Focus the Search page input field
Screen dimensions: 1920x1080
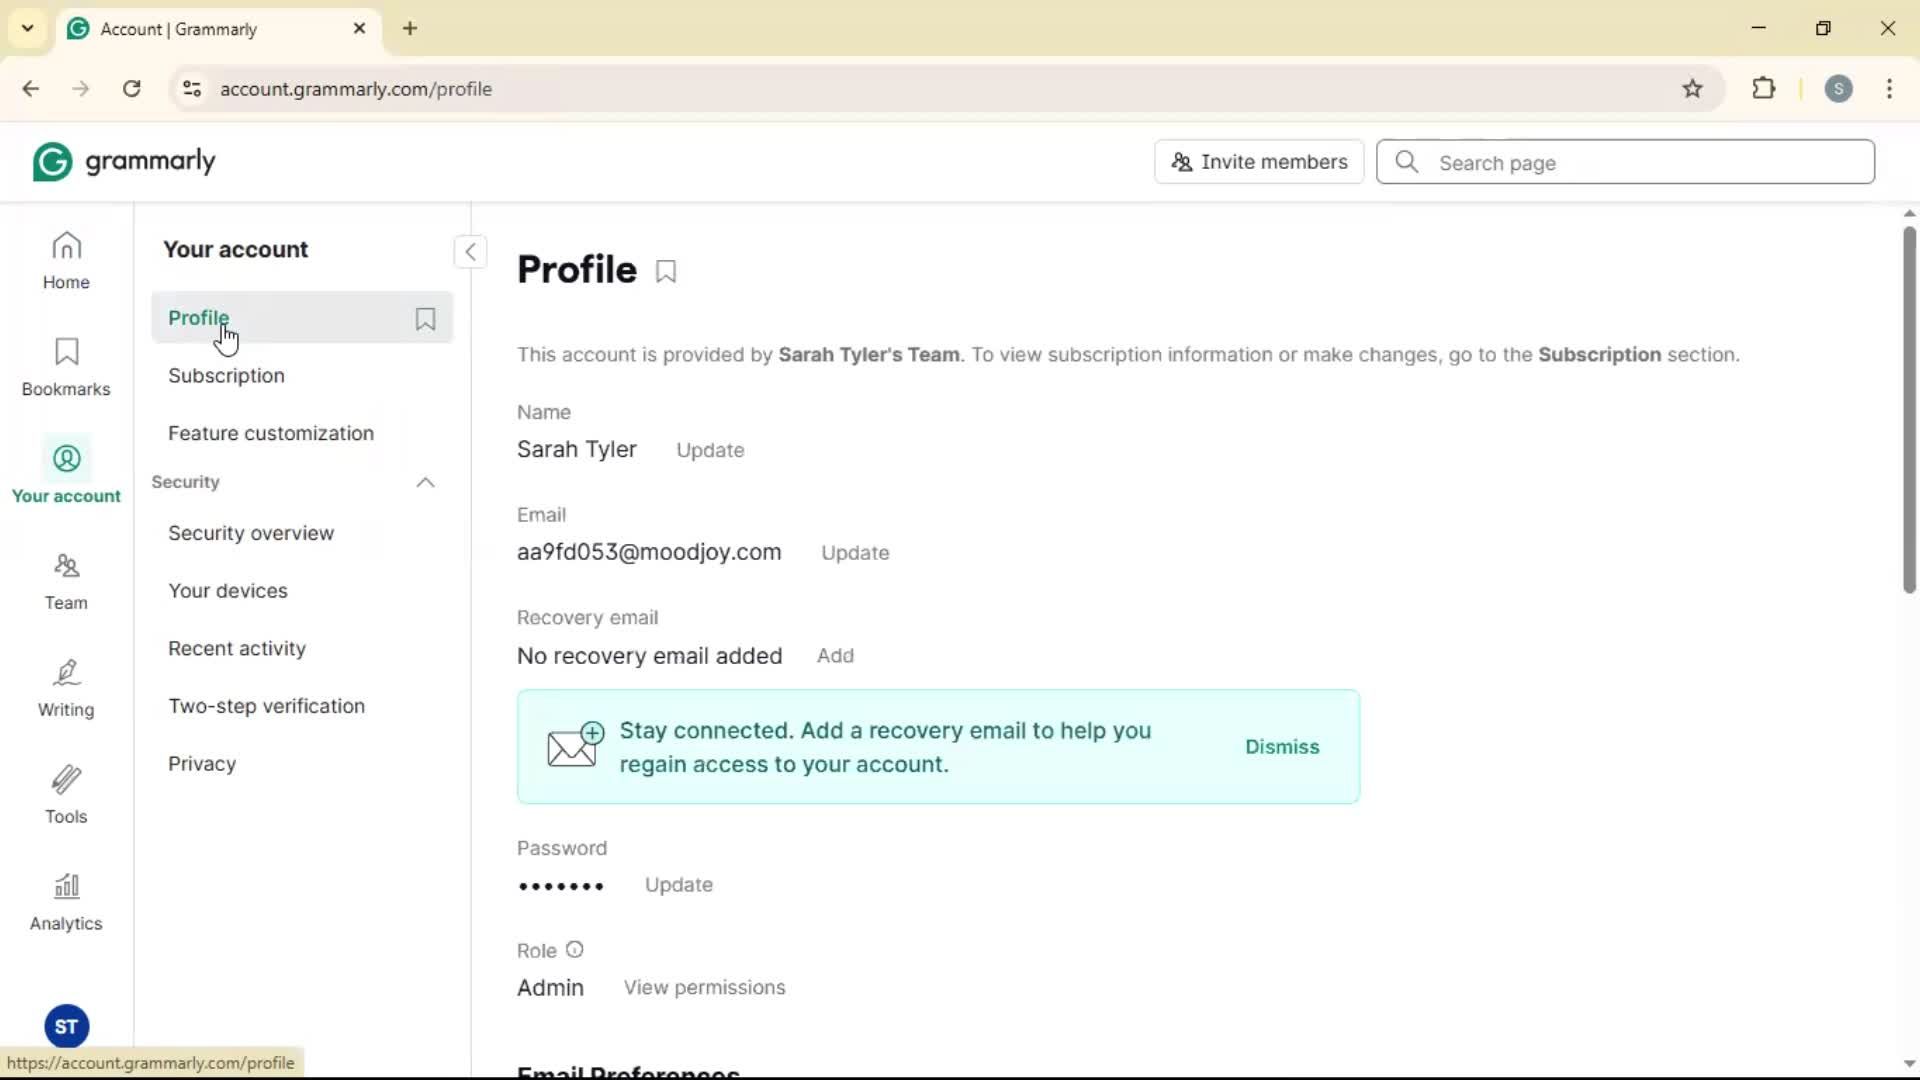[x=1640, y=163]
